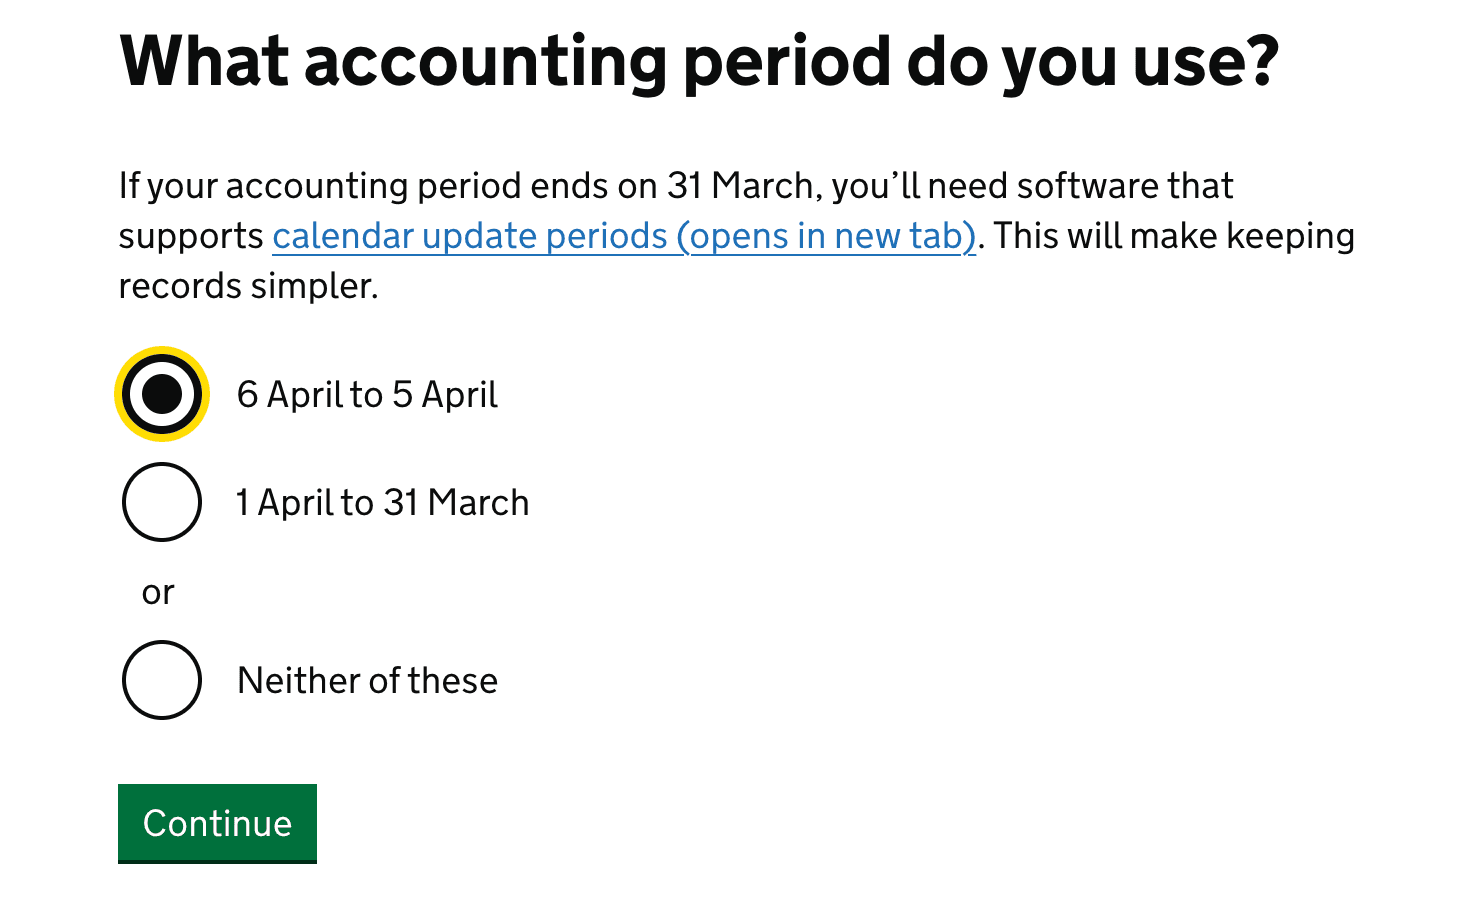Click the 'Neither of these' label text
The width and height of the screenshot is (1478, 912).
pyautogui.click(x=366, y=680)
